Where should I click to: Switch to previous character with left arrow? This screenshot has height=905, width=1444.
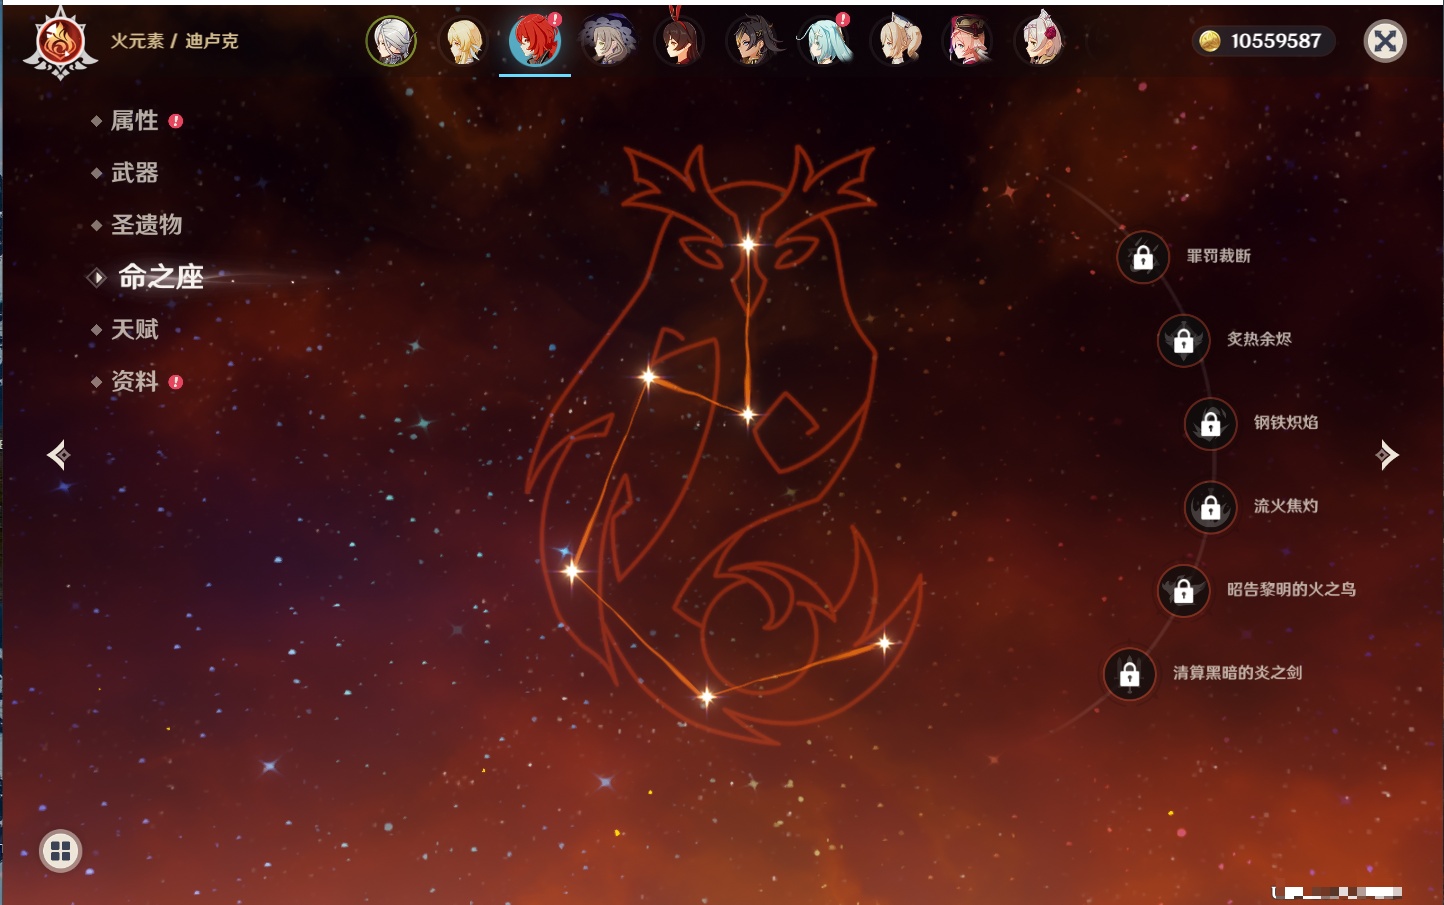tap(59, 455)
